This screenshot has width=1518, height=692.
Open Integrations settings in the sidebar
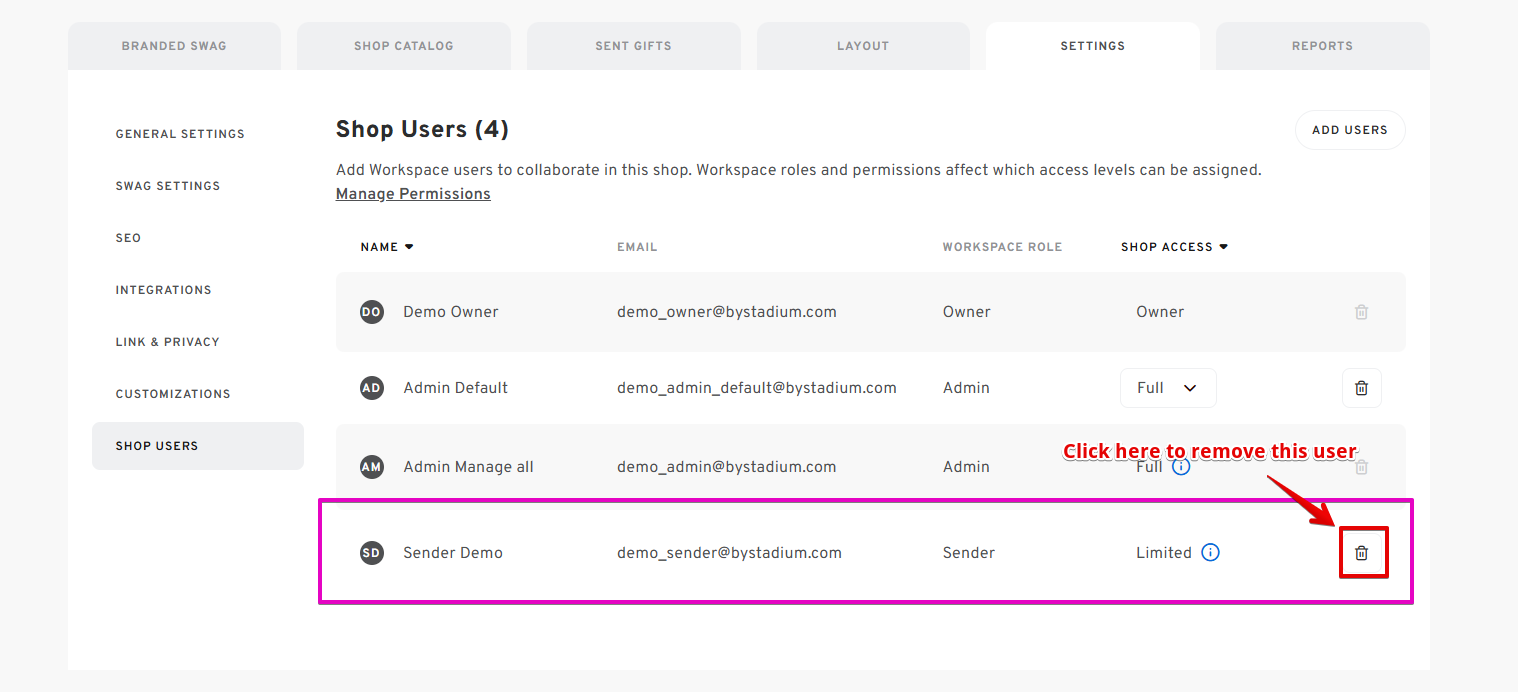163,290
